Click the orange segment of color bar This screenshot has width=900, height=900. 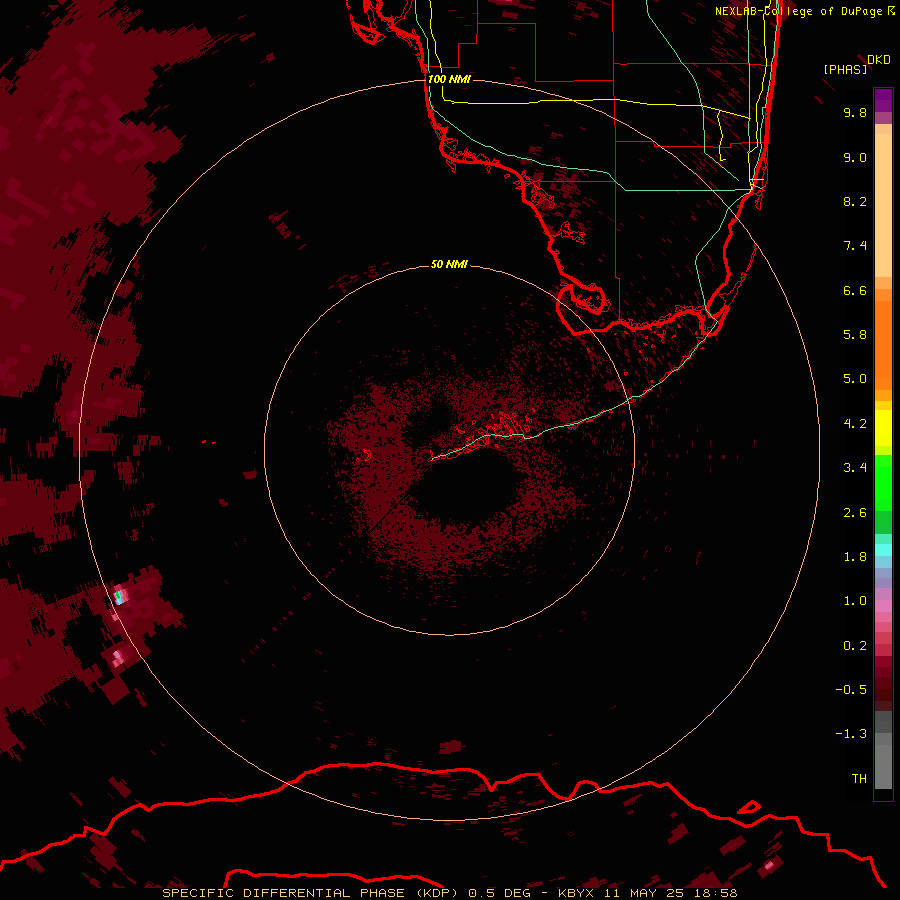(x=883, y=344)
